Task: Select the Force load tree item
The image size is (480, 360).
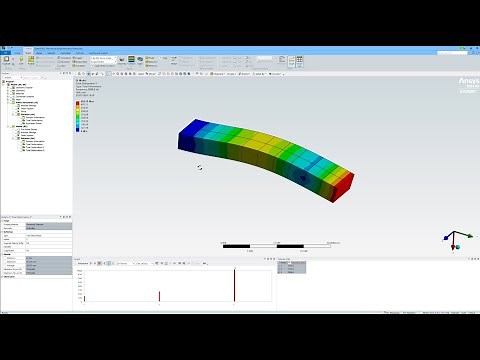Action: click(x=21, y=111)
